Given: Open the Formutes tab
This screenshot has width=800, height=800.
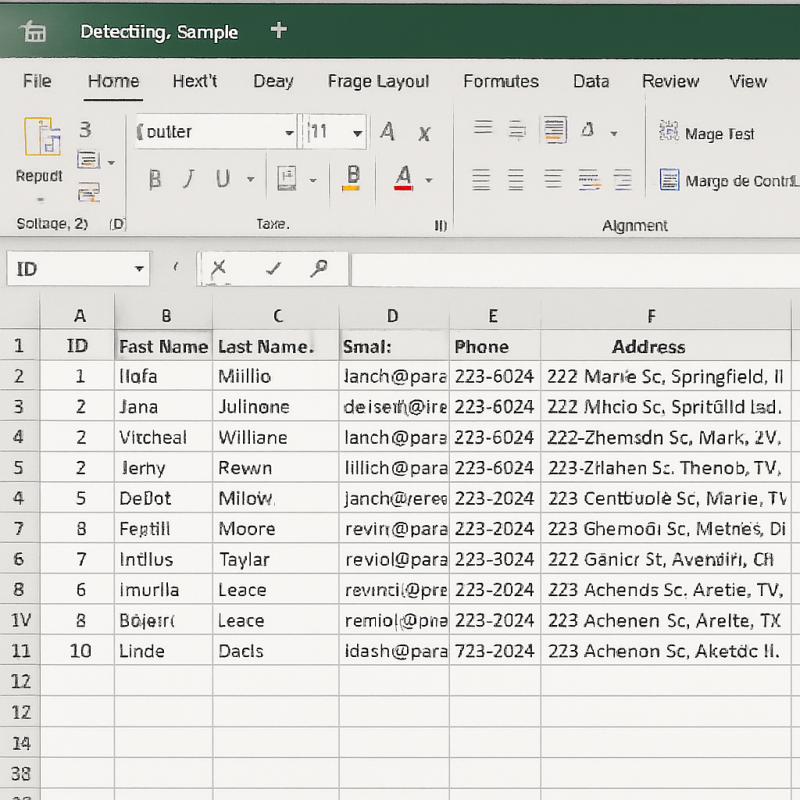Looking at the screenshot, I should (x=501, y=81).
